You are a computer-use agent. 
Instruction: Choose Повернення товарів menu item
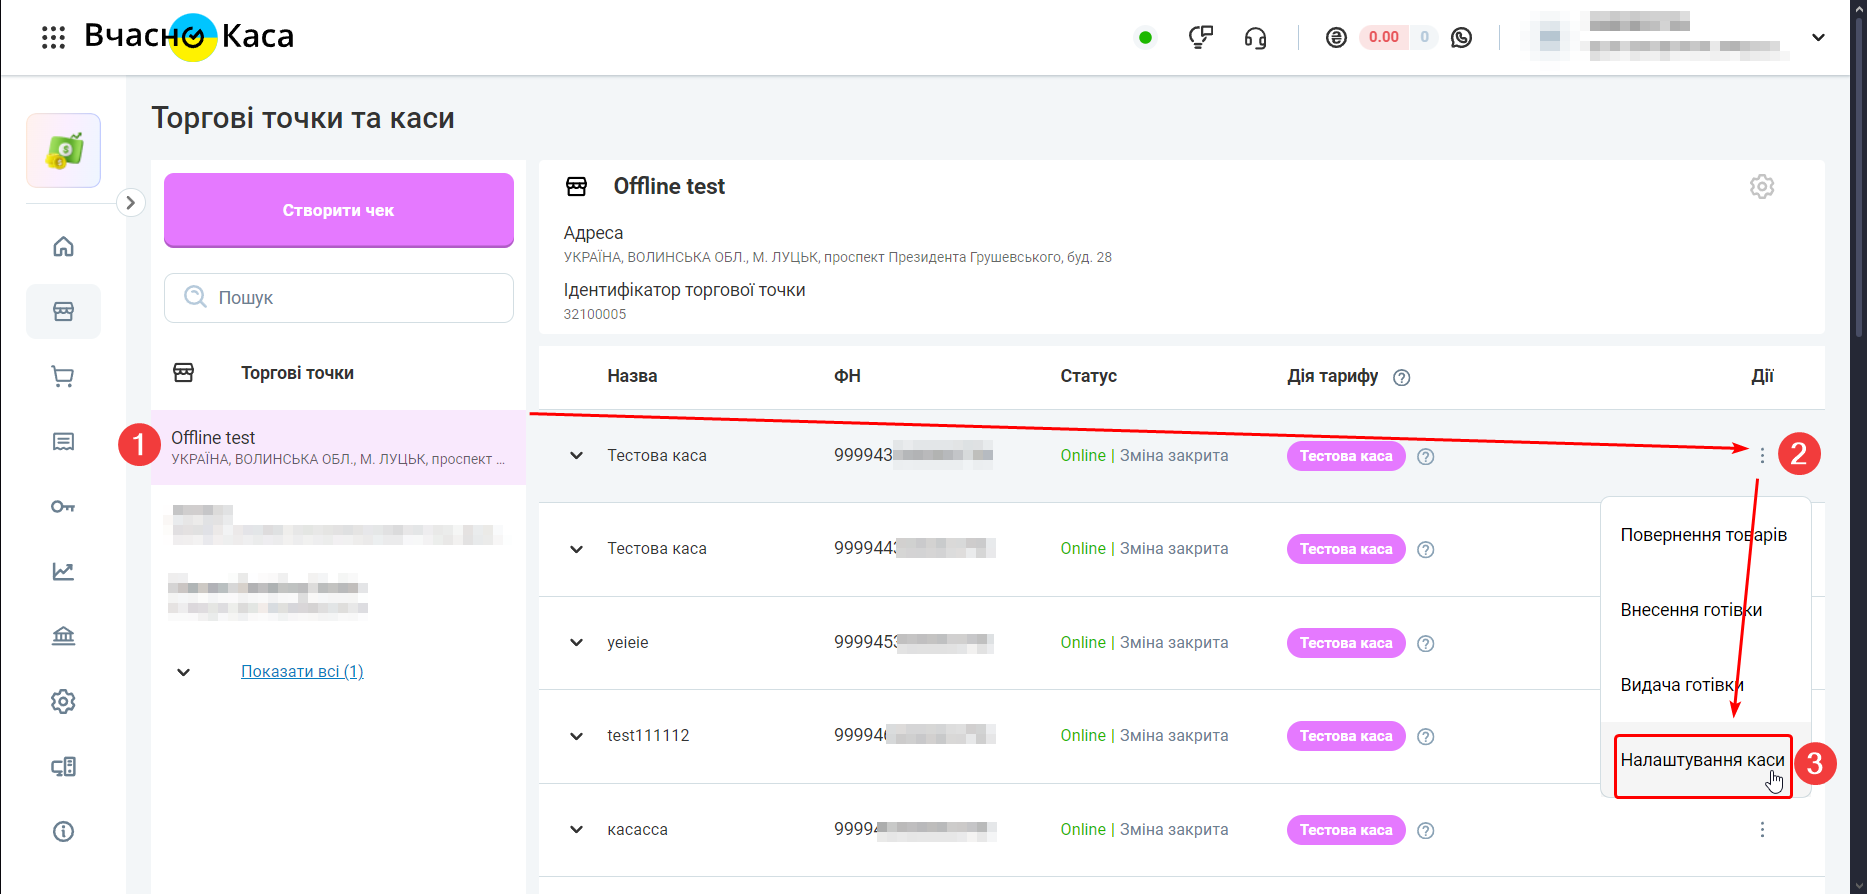pos(1704,535)
